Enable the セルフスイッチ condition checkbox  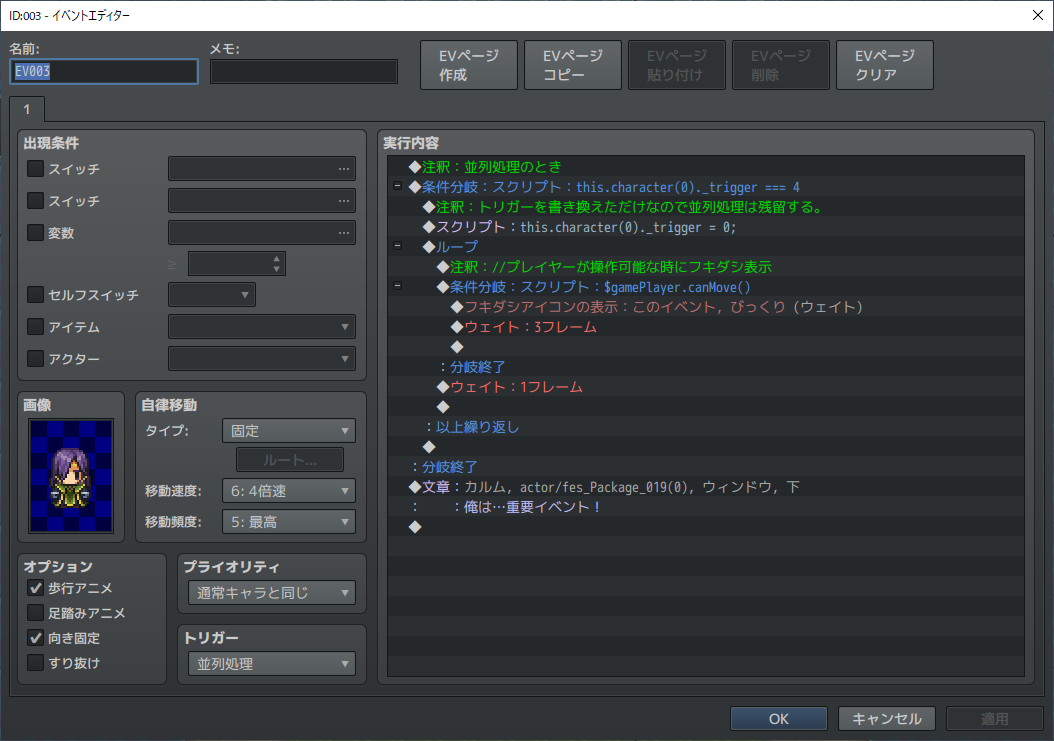[x=36, y=295]
